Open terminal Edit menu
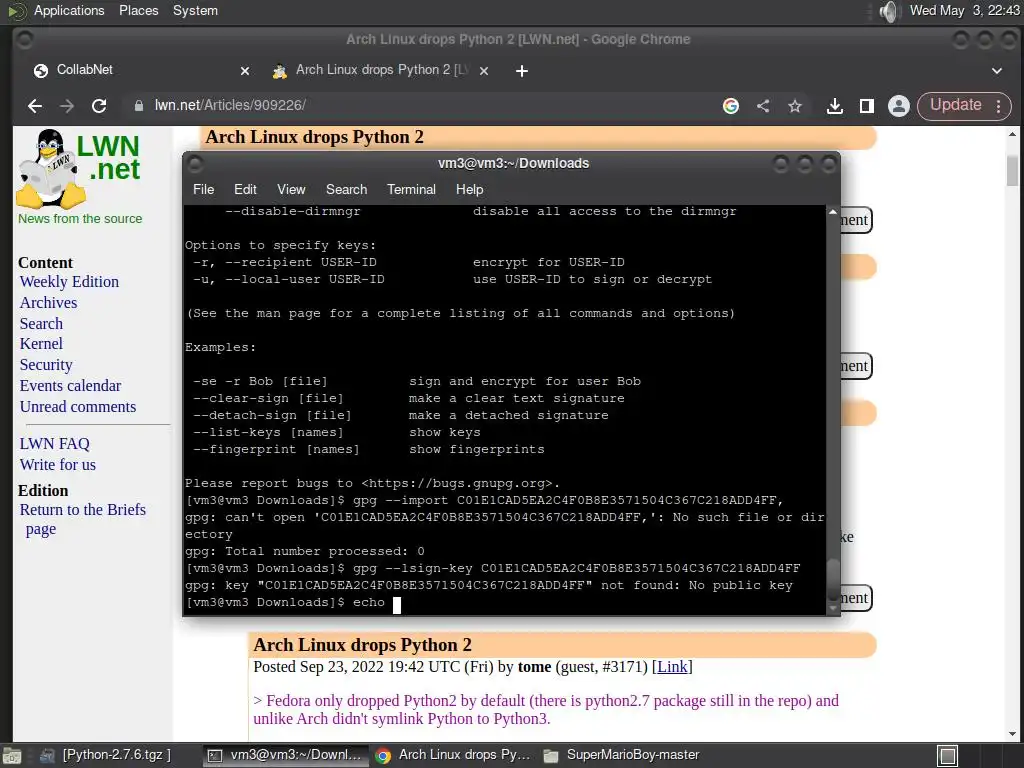Viewport: 1024px width, 768px height. pyautogui.click(x=245, y=189)
